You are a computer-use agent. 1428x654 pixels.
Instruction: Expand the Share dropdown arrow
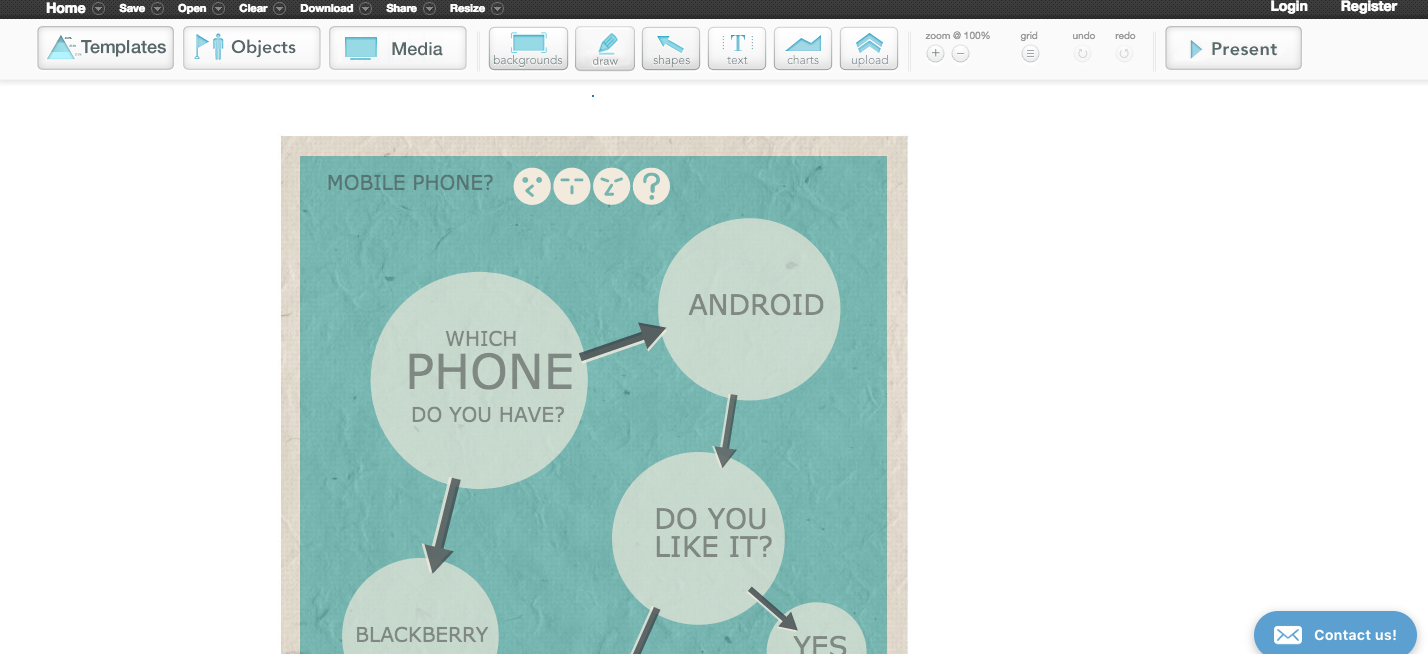tap(430, 9)
